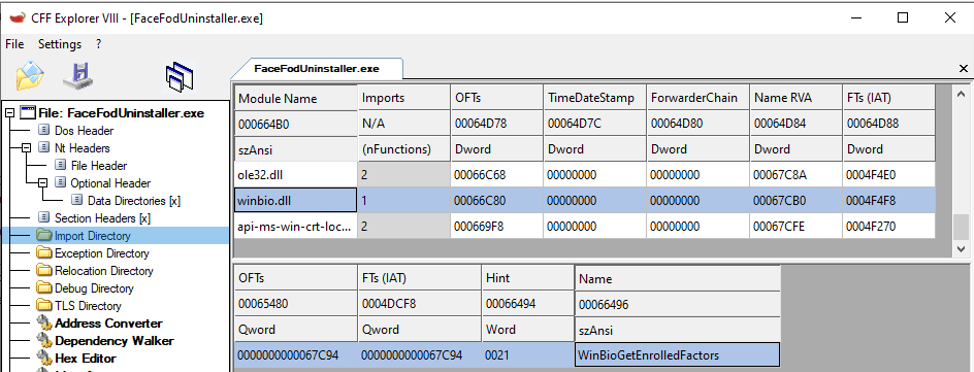Launch the Dependency Walker tool

114,340
